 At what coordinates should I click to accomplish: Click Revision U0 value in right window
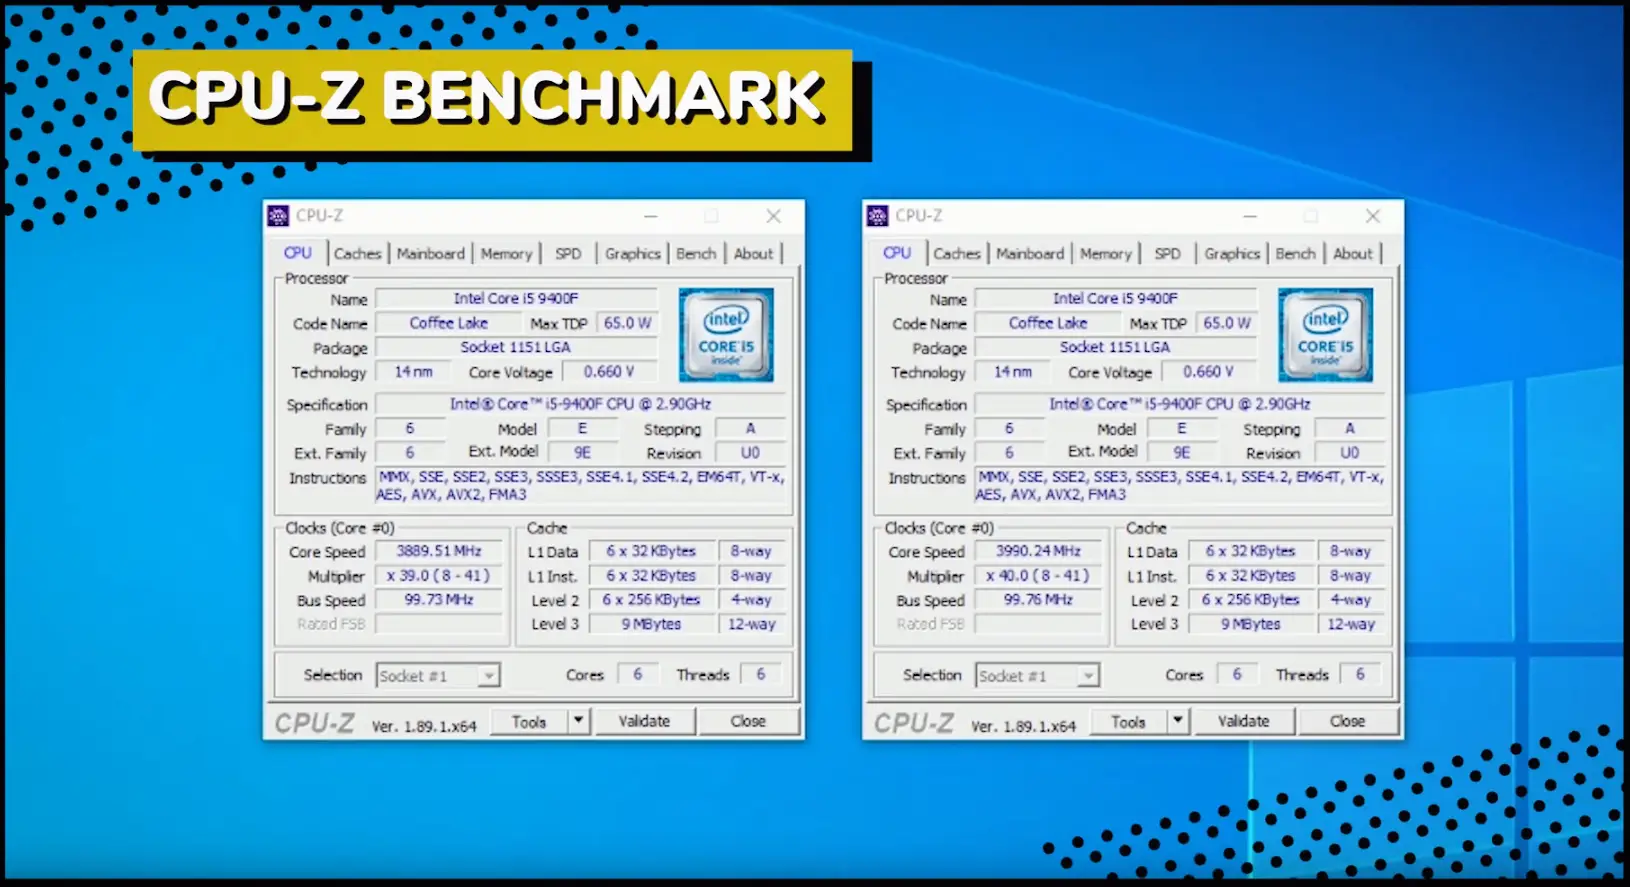[x=1349, y=453]
